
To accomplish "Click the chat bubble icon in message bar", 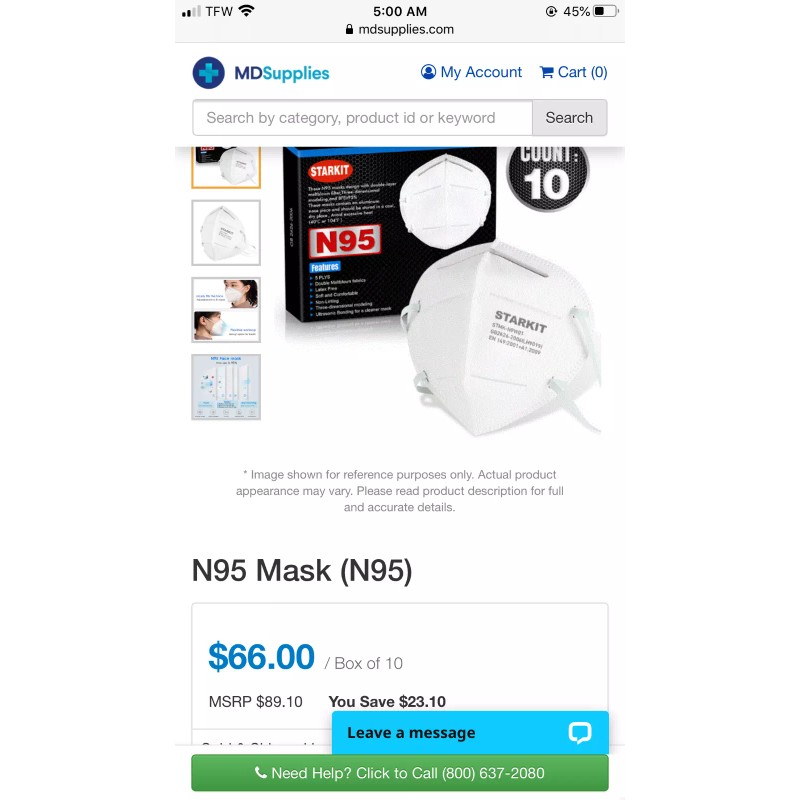I will pyautogui.click(x=580, y=733).
